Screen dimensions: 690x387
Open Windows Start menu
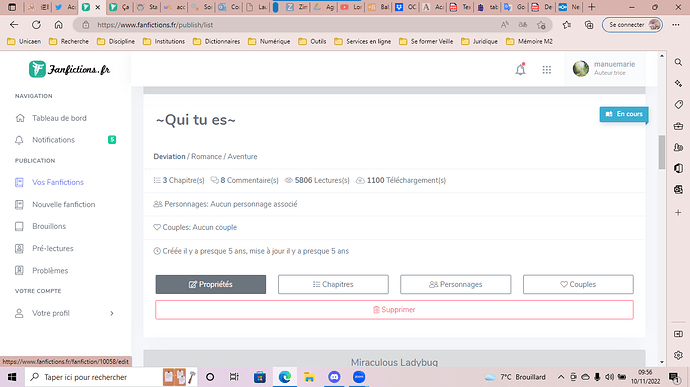click(x=12, y=377)
